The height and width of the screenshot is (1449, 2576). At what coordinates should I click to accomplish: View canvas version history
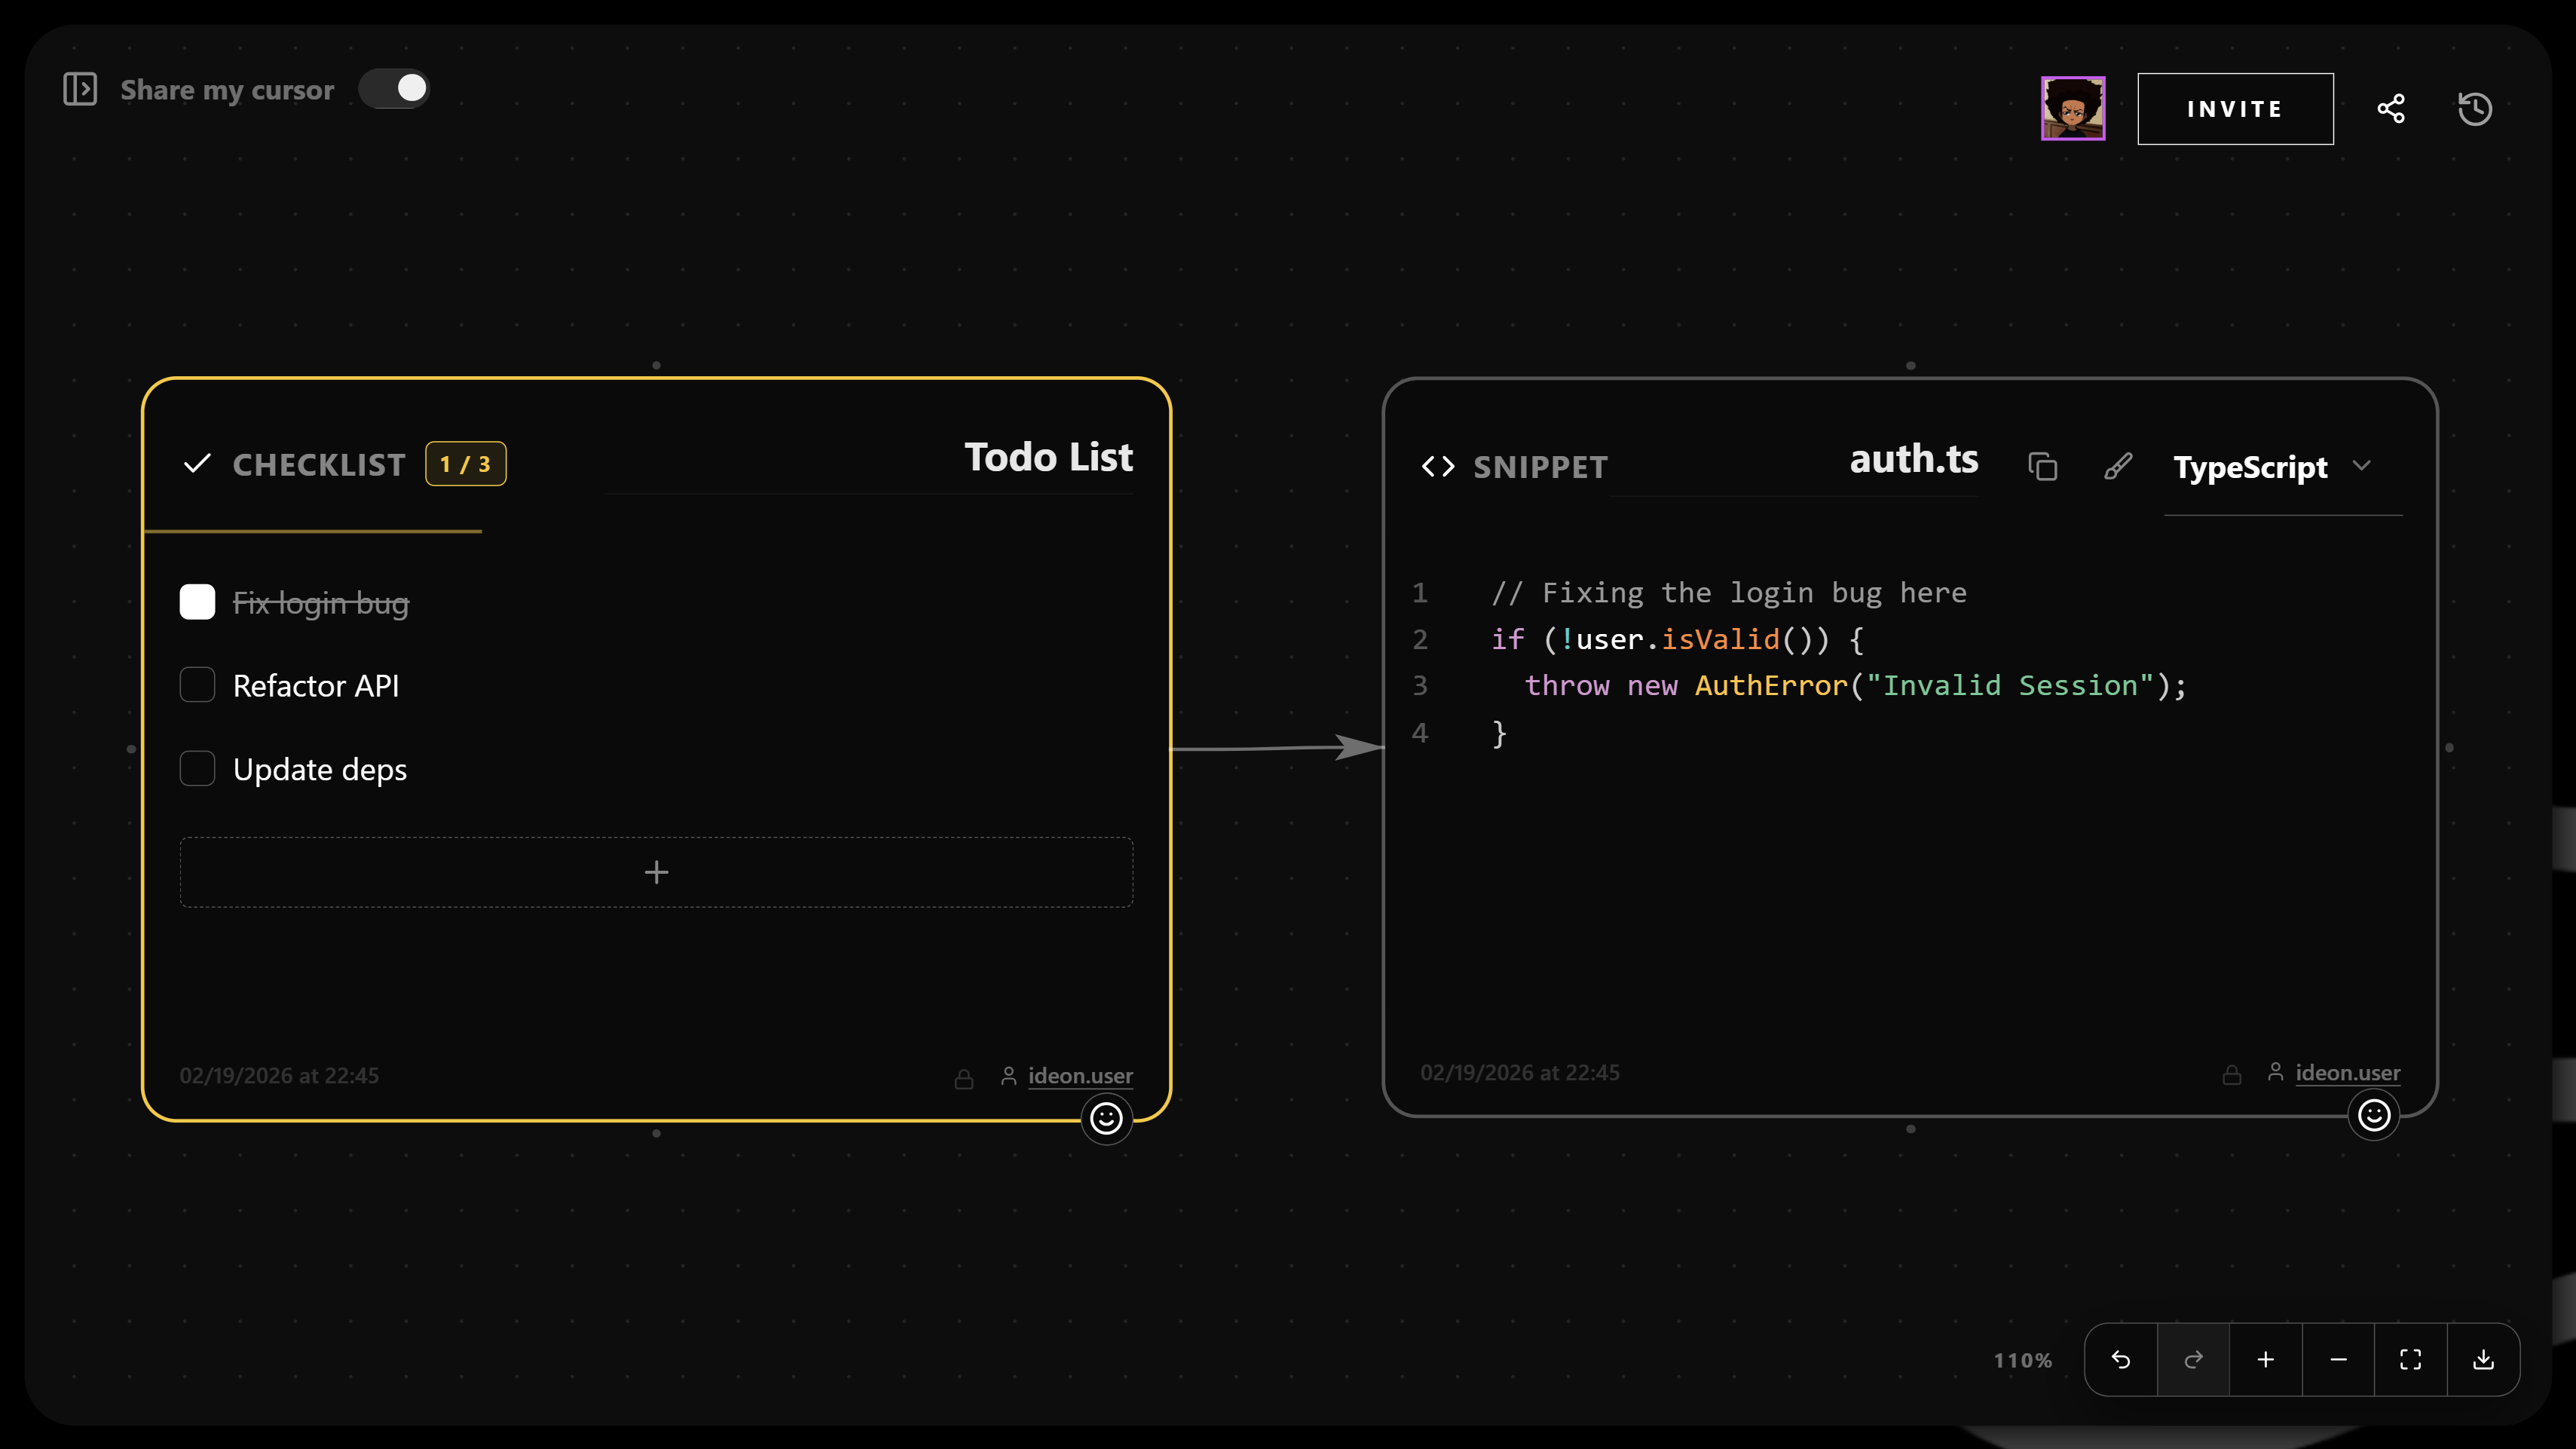point(2475,108)
